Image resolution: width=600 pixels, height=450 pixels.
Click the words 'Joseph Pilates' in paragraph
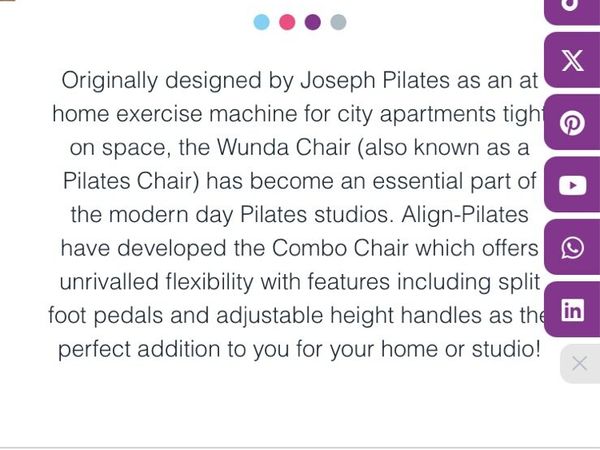tap(375, 81)
